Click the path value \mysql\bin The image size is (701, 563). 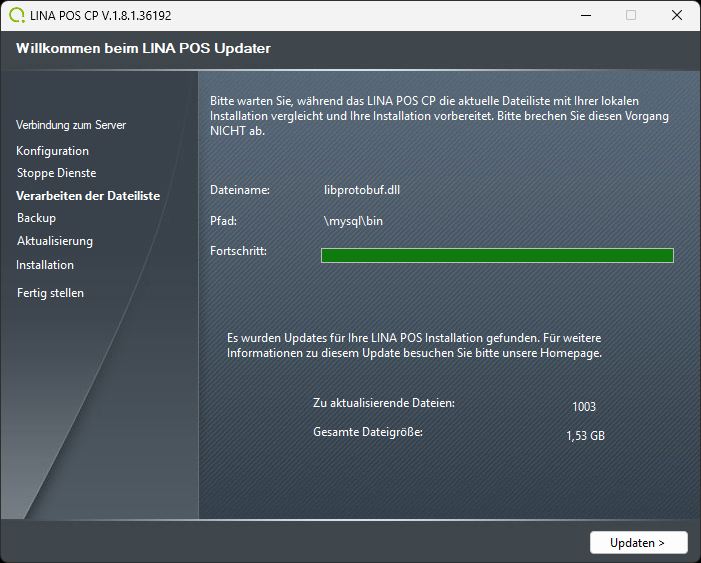[x=353, y=221]
